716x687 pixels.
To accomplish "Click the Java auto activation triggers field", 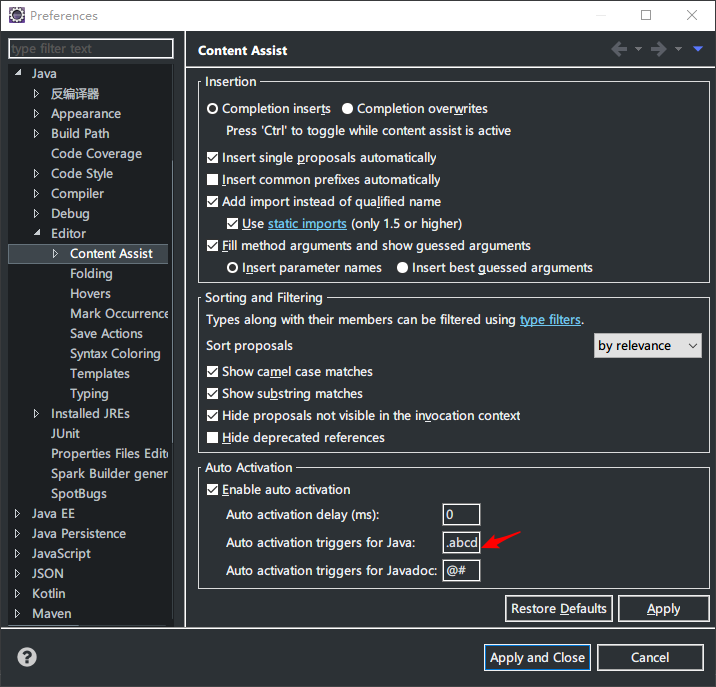I will 462,543.
